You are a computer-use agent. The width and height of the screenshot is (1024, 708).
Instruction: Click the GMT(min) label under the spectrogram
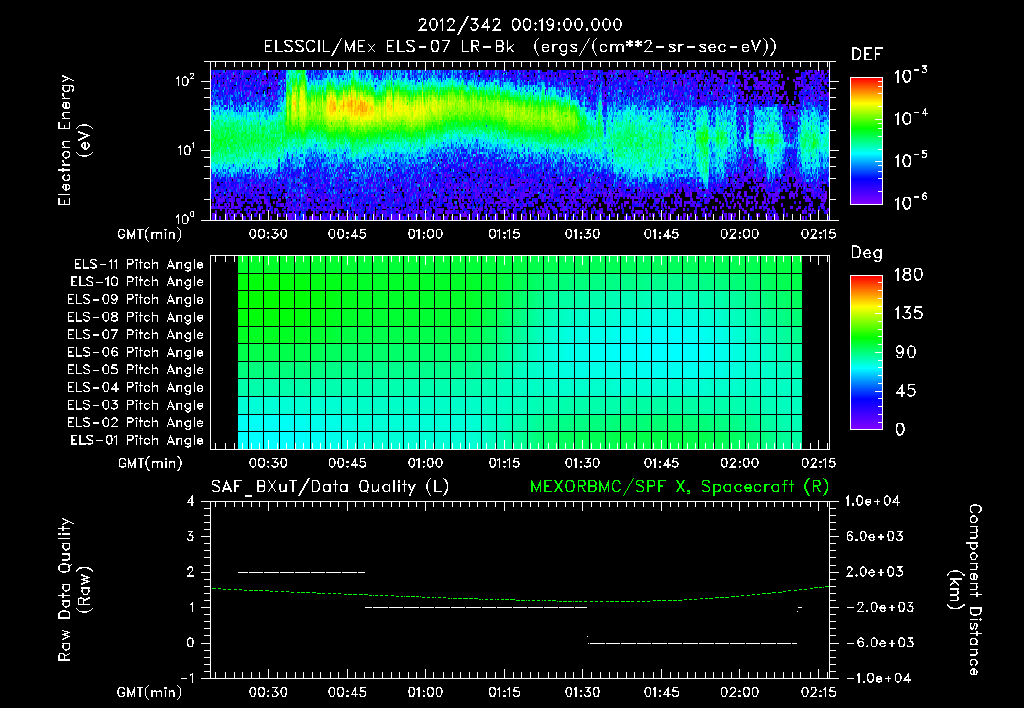point(150,234)
